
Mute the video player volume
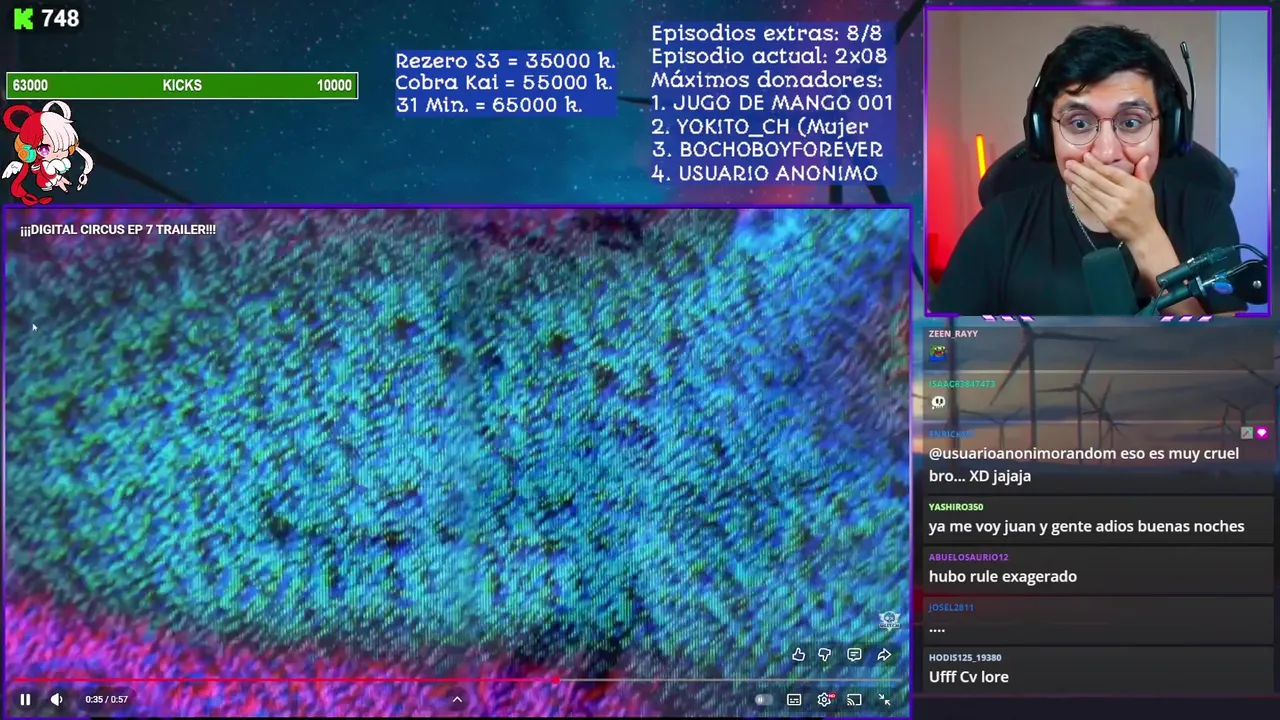pyautogui.click(x=57, y=700)
